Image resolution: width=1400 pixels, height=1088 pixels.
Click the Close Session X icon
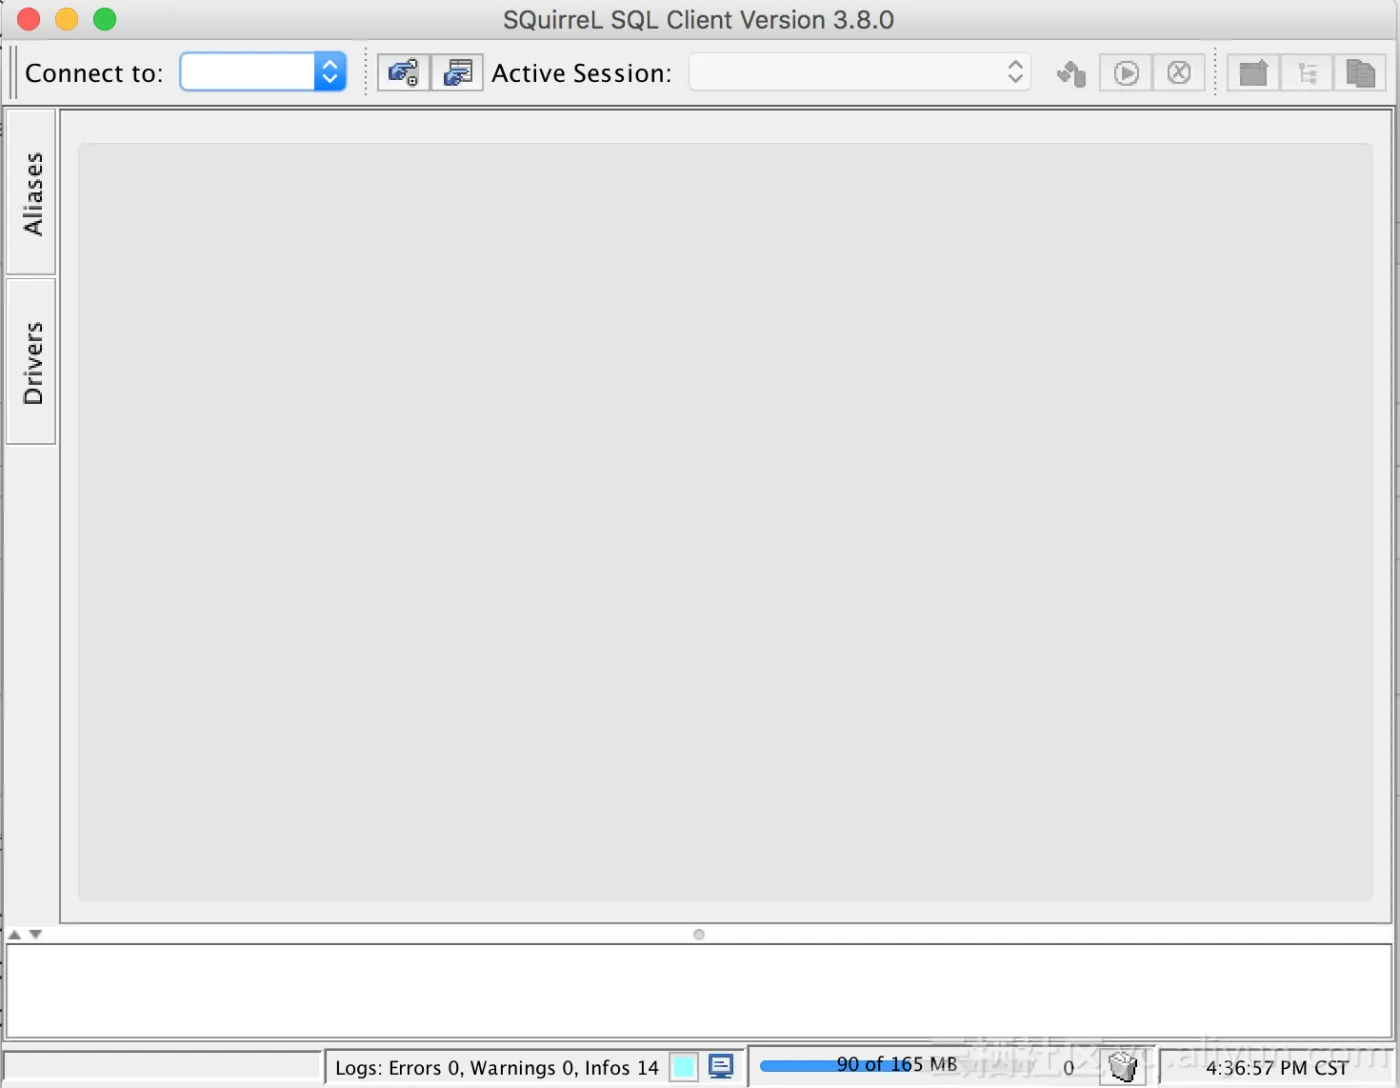[x=1179, y=73]
